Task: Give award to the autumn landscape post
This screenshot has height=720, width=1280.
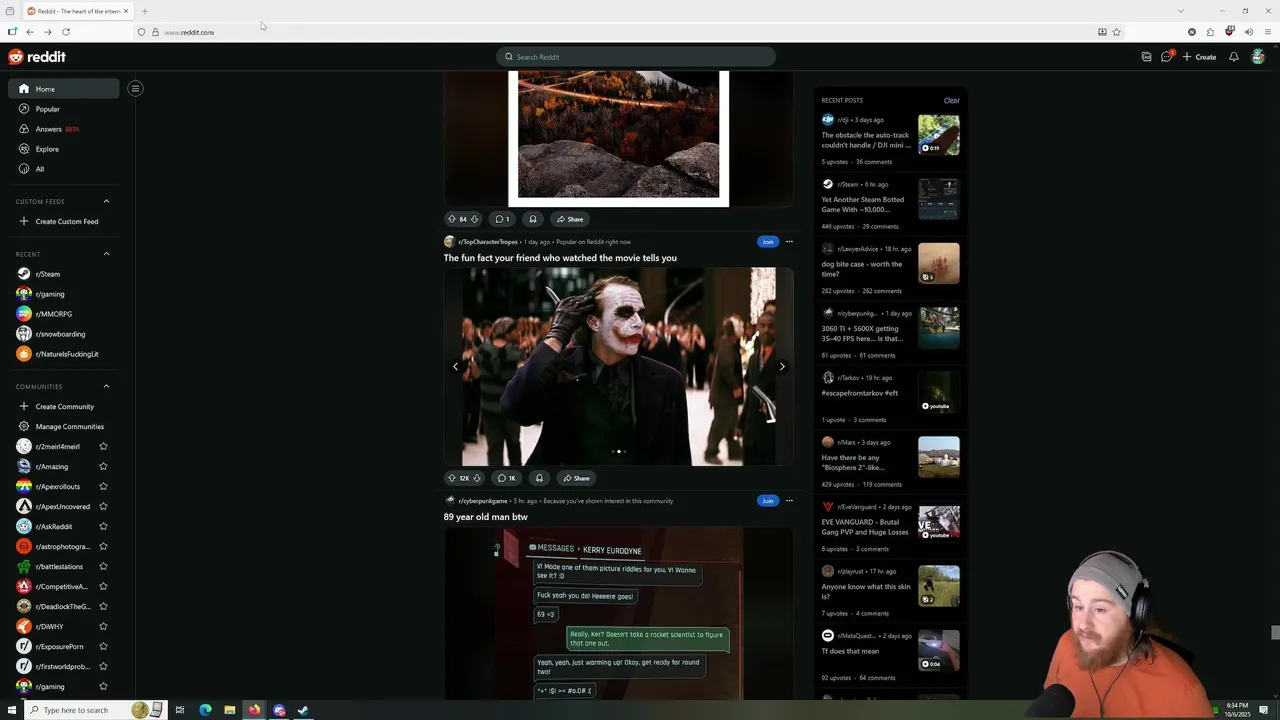Action: tap(532, 219)
